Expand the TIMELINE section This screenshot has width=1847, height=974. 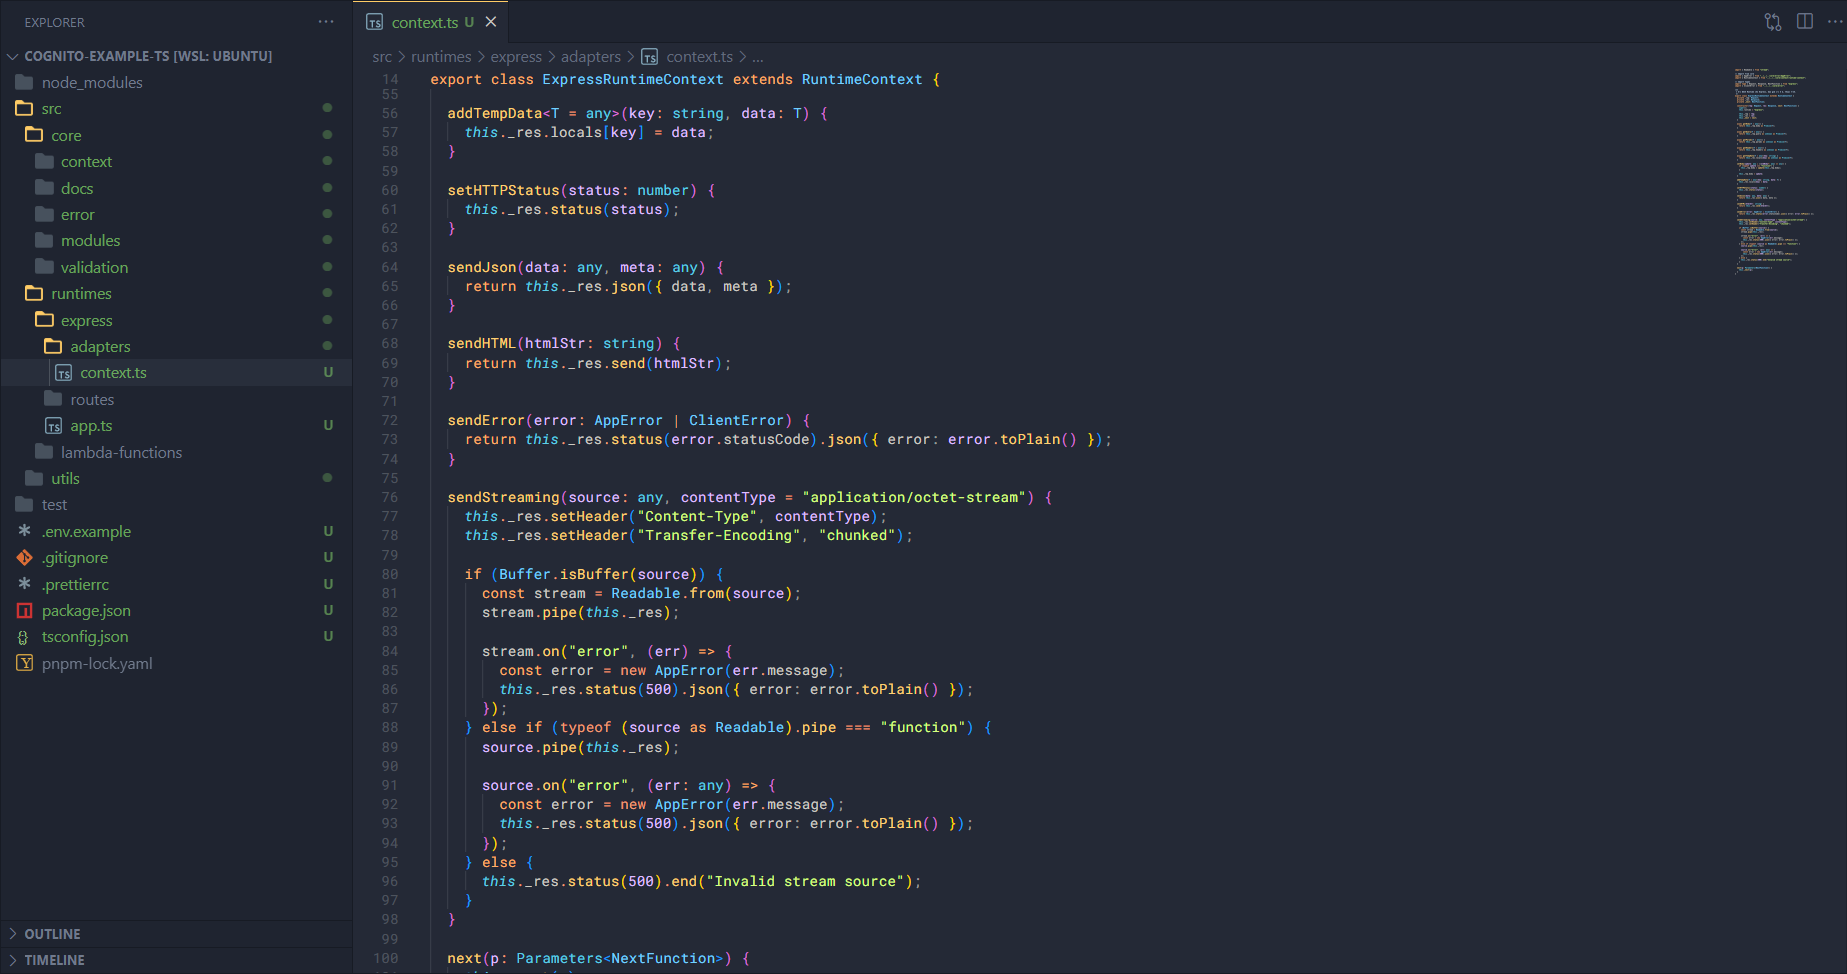54,960
